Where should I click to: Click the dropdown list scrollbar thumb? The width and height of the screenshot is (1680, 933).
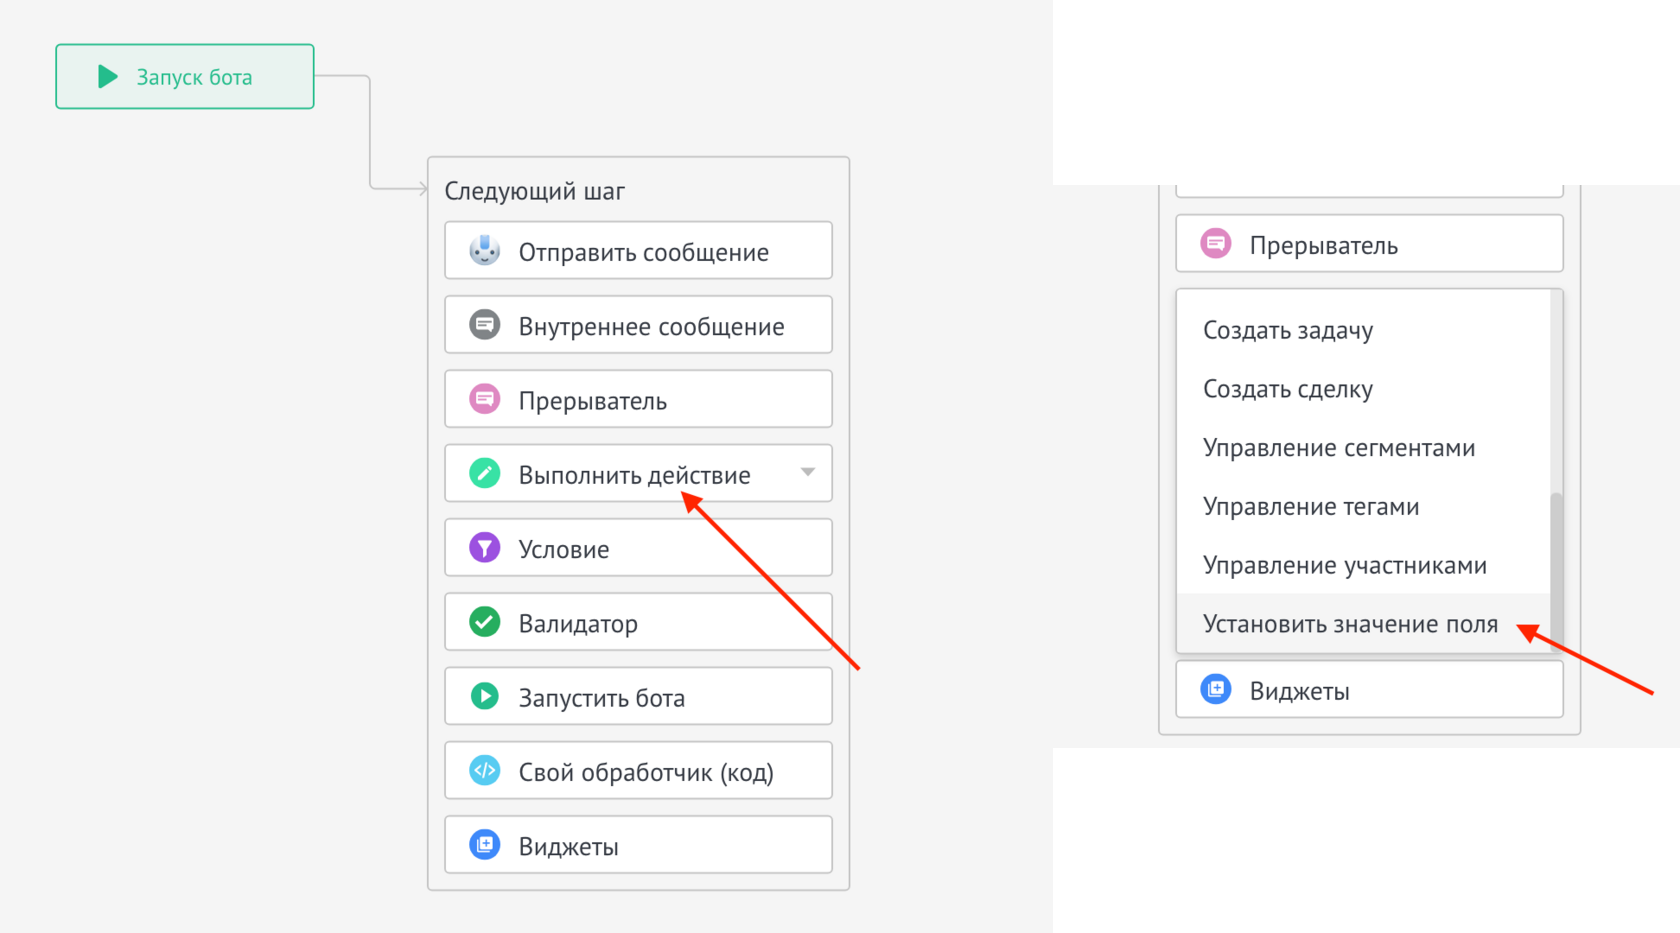click(1556, 570)
